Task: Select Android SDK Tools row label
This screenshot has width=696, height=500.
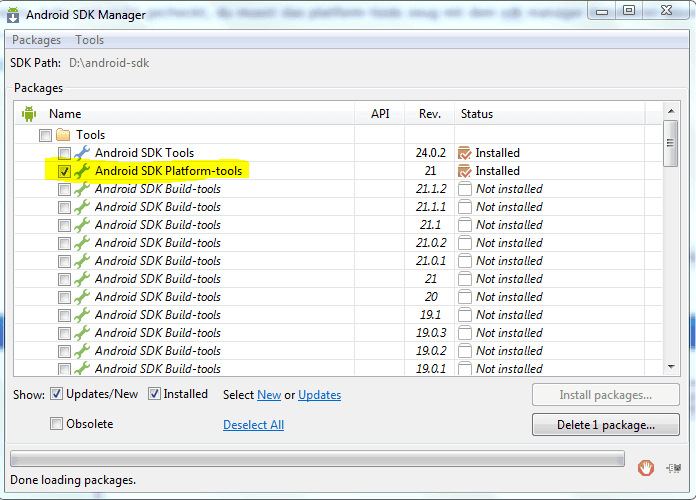Action: [145, 153]
